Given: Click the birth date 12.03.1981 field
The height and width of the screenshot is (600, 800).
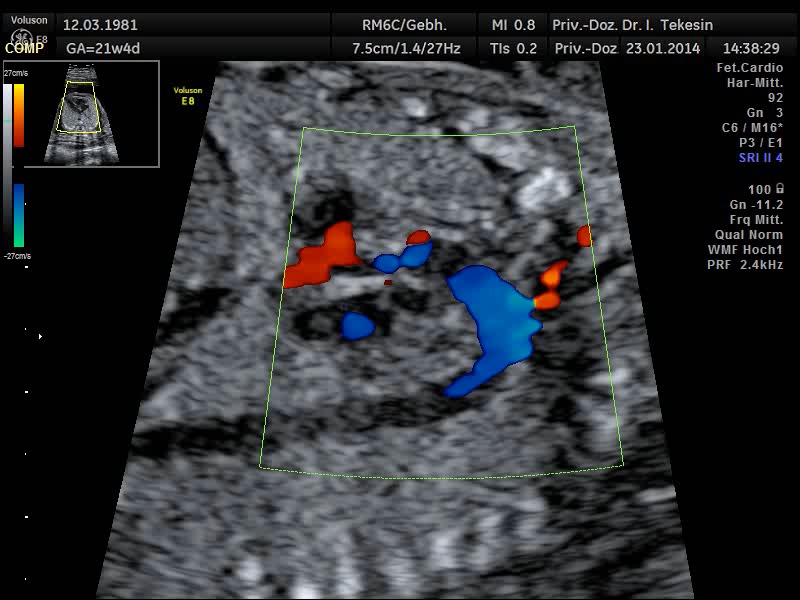Looking at the screenshot, I should coord(100,25).
